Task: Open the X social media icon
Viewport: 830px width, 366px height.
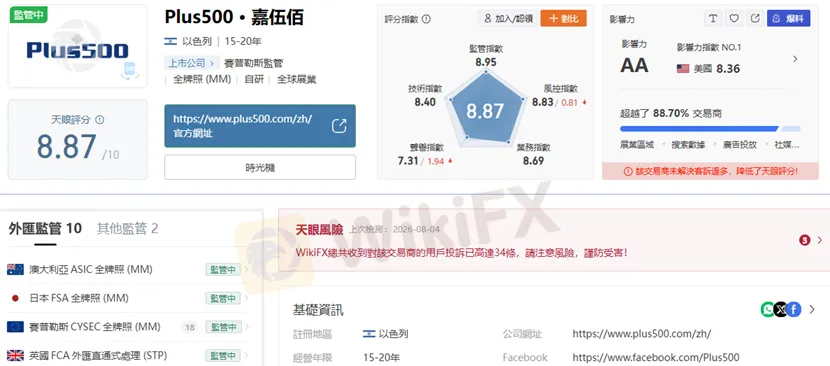Action: pyautogui.click(x=780, y=309)
